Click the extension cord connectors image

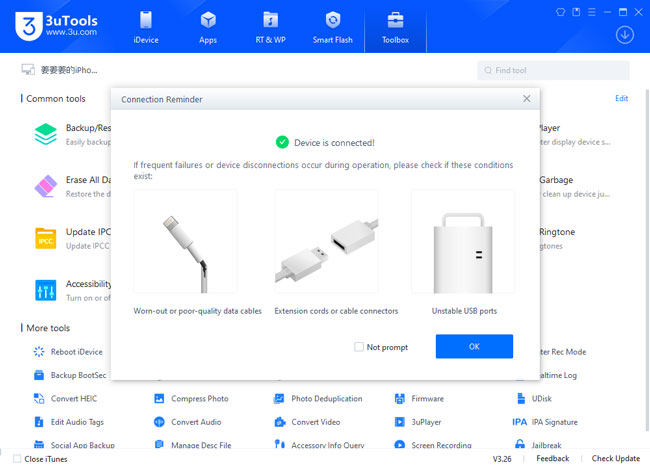click(x=326, y=242)
